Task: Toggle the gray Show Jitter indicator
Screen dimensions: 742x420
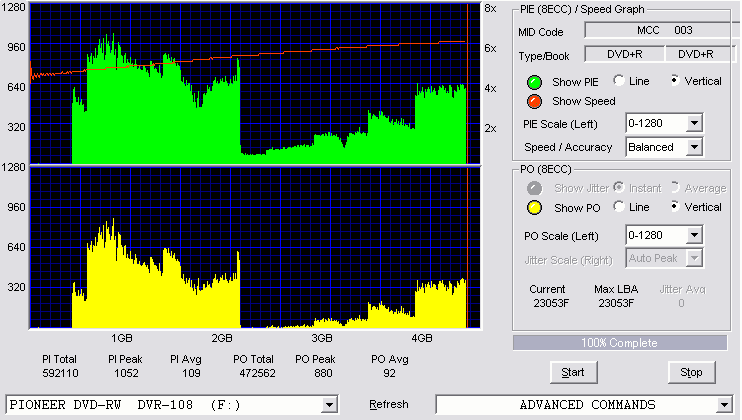Action: (x=534, y=188)
